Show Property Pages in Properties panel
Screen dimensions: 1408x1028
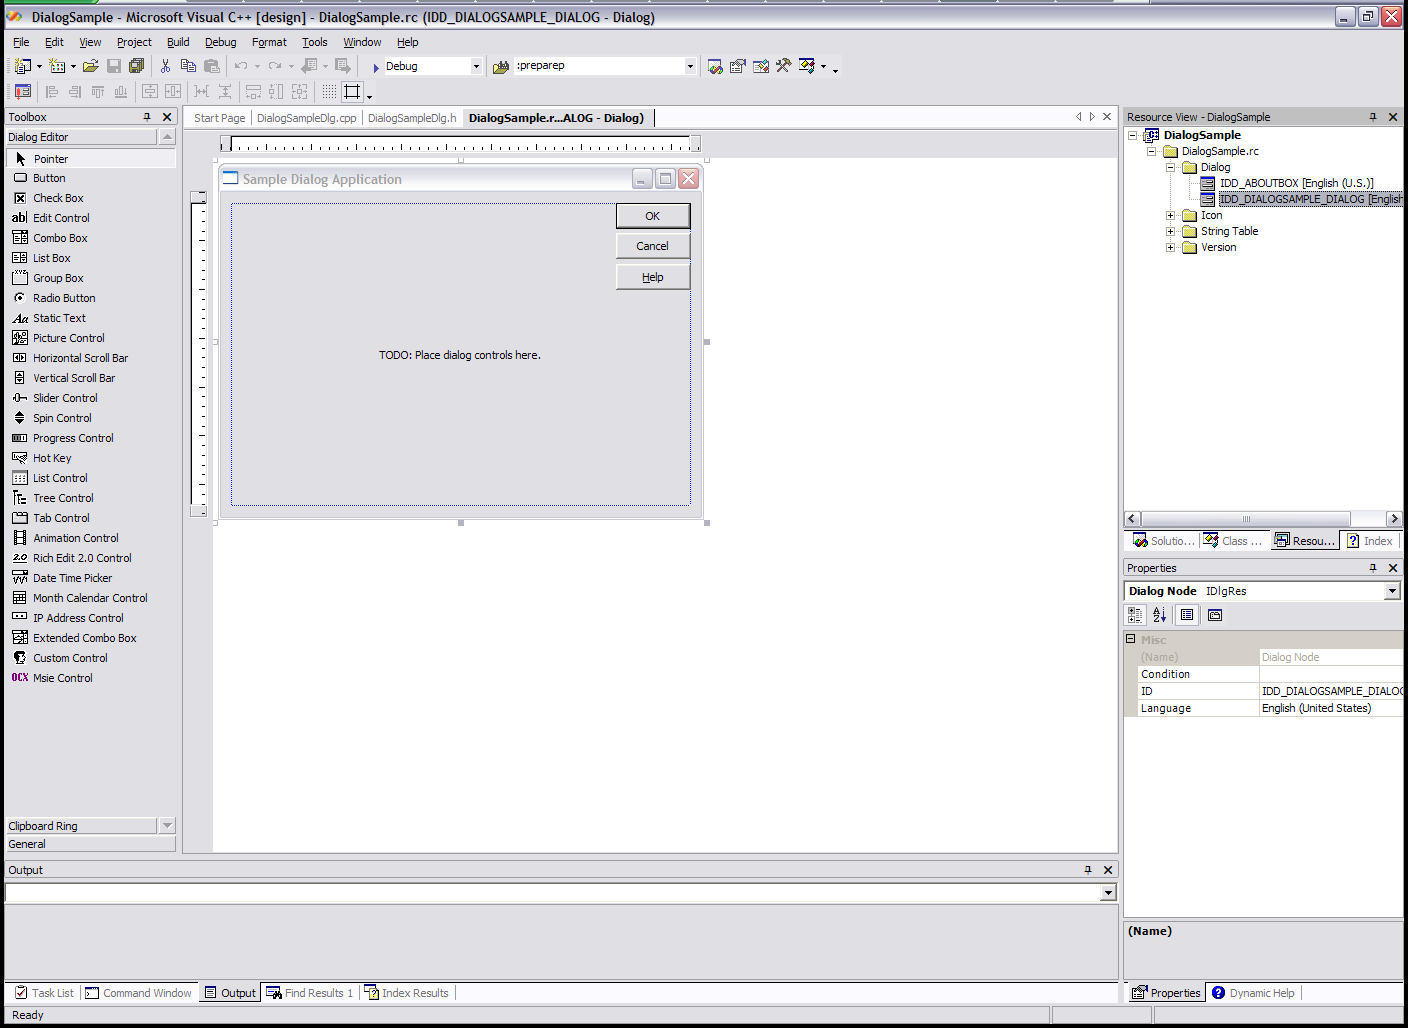pyautogui.click(x=1215, y=615)
